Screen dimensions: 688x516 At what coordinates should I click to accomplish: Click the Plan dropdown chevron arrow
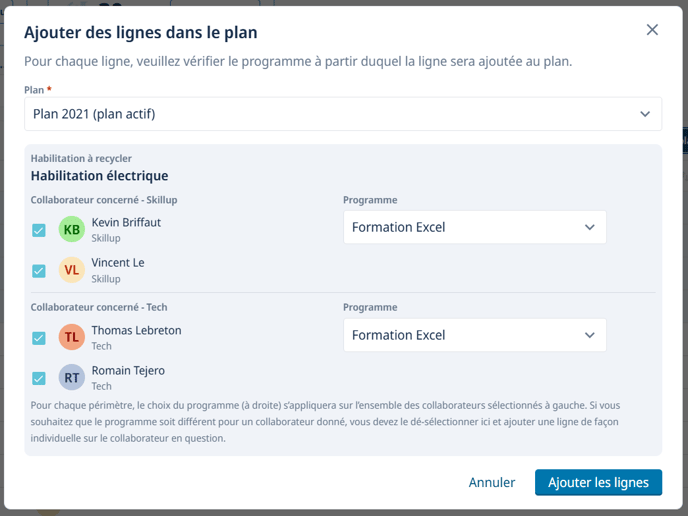[x=645, y=114]
